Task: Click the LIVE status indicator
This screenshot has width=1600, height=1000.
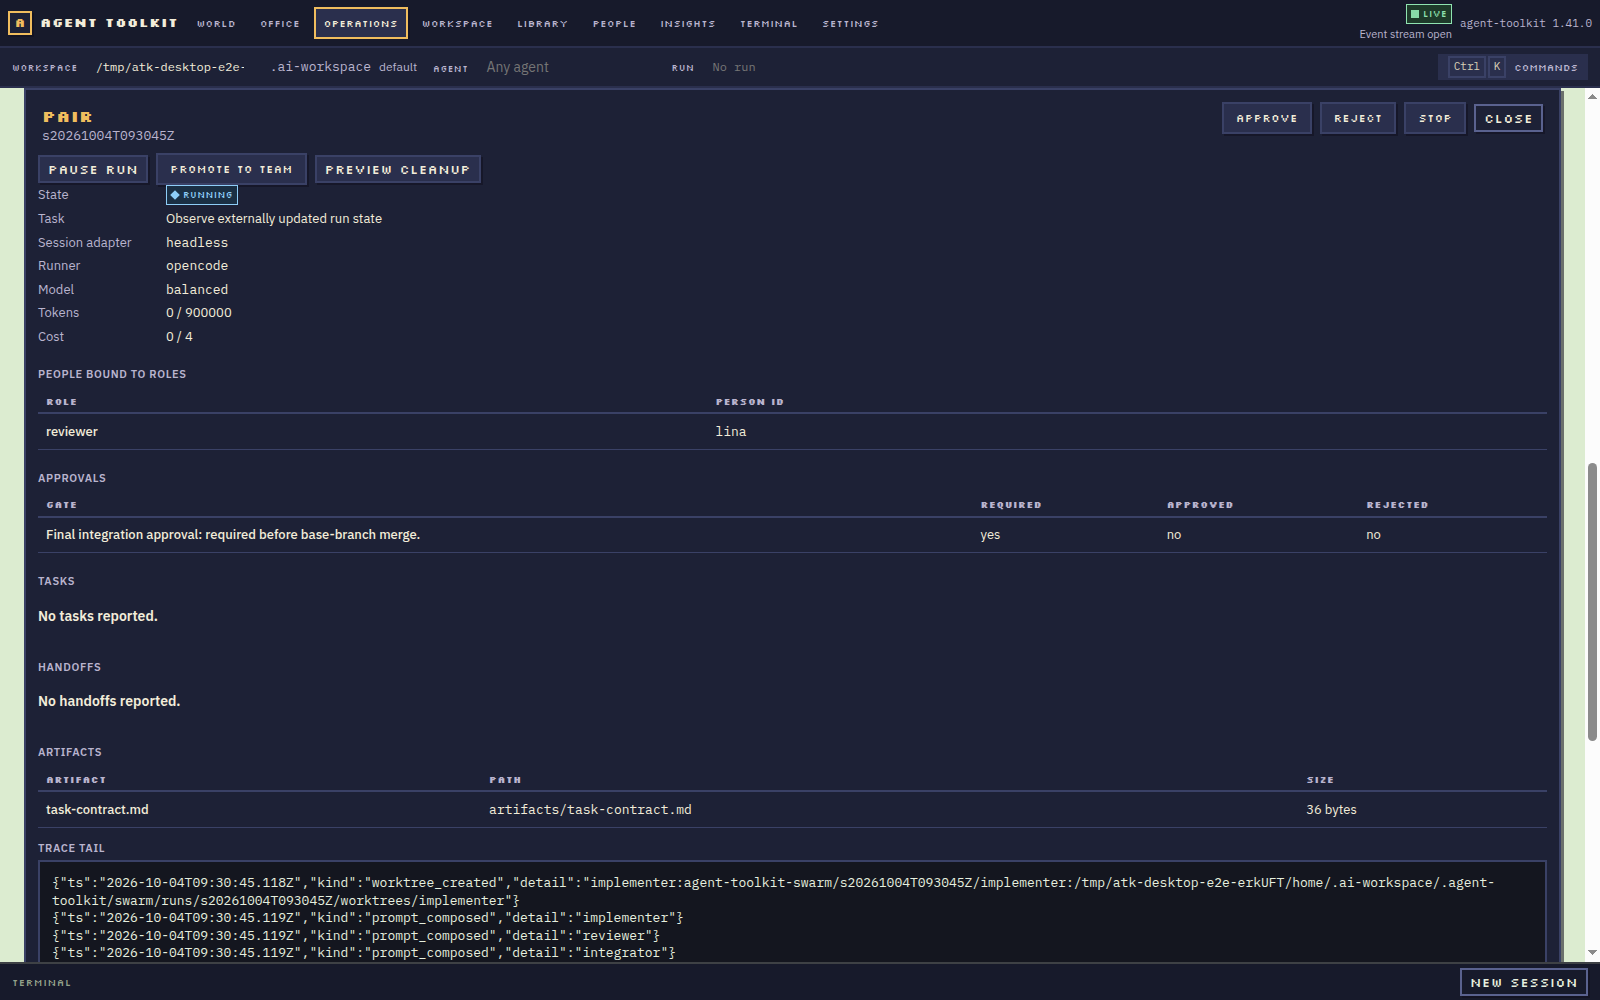Action: [x=1428, y=14]
